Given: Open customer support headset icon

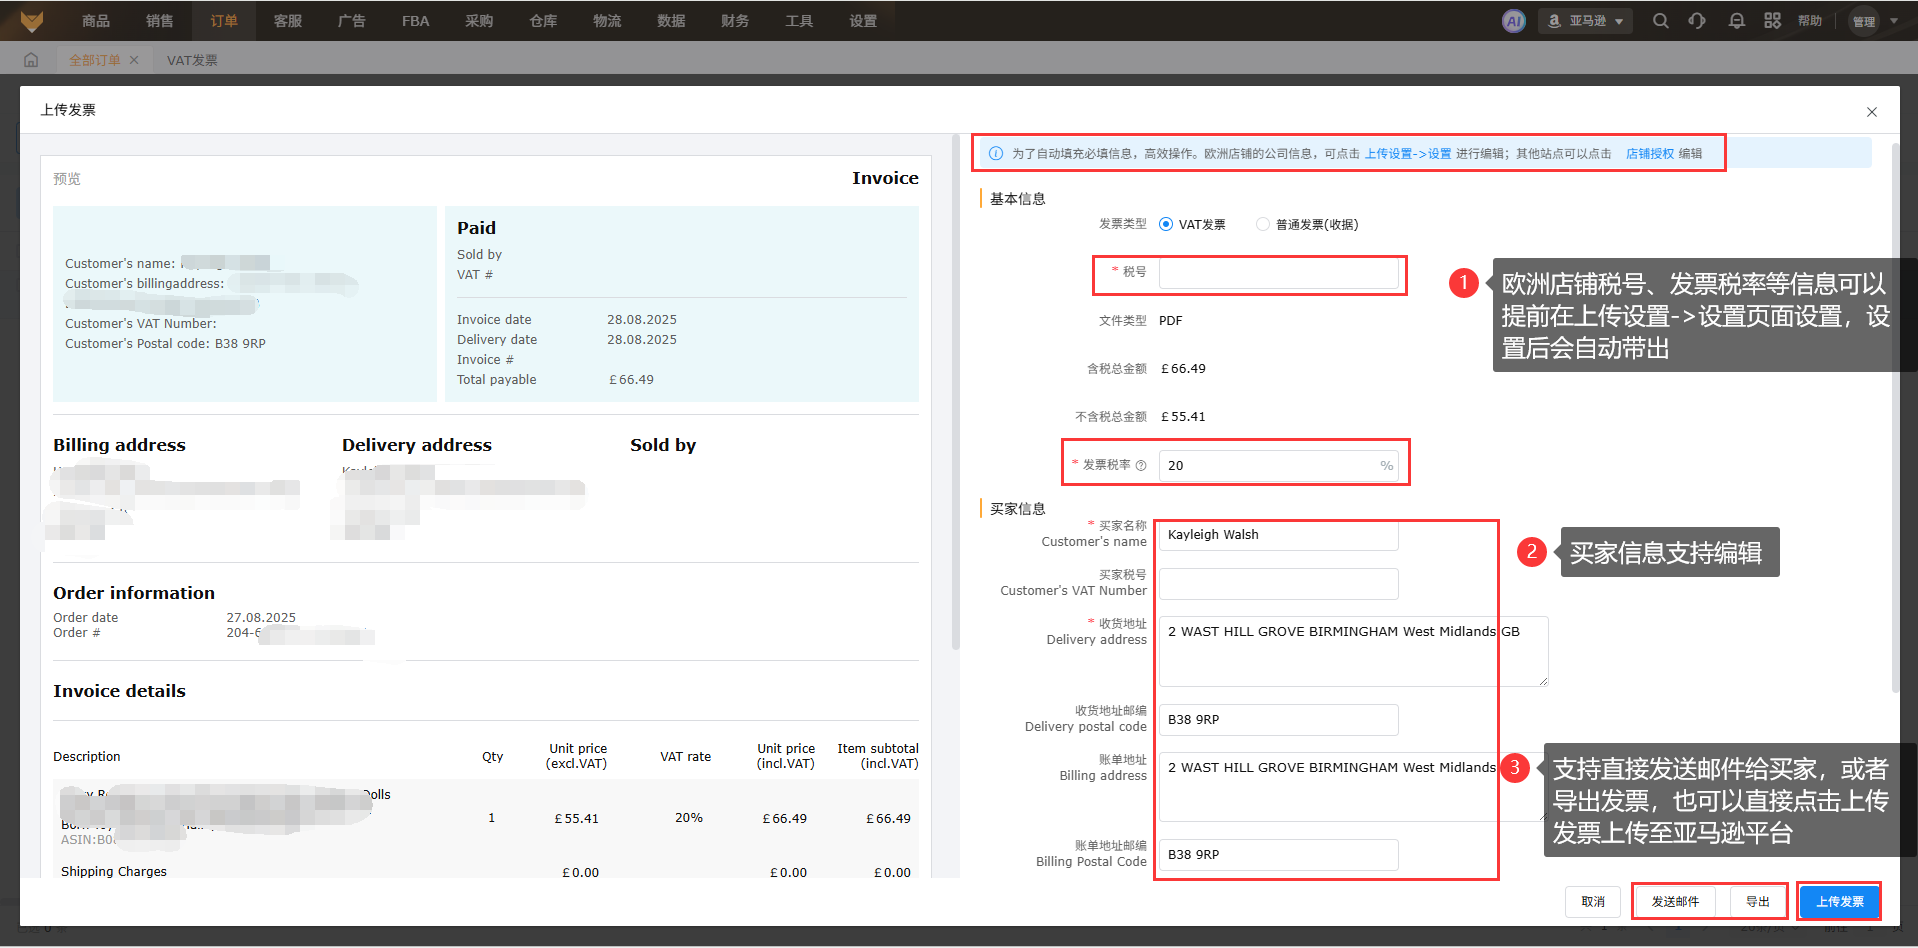Looking at the screenshot, I should tap(1697, 21).
